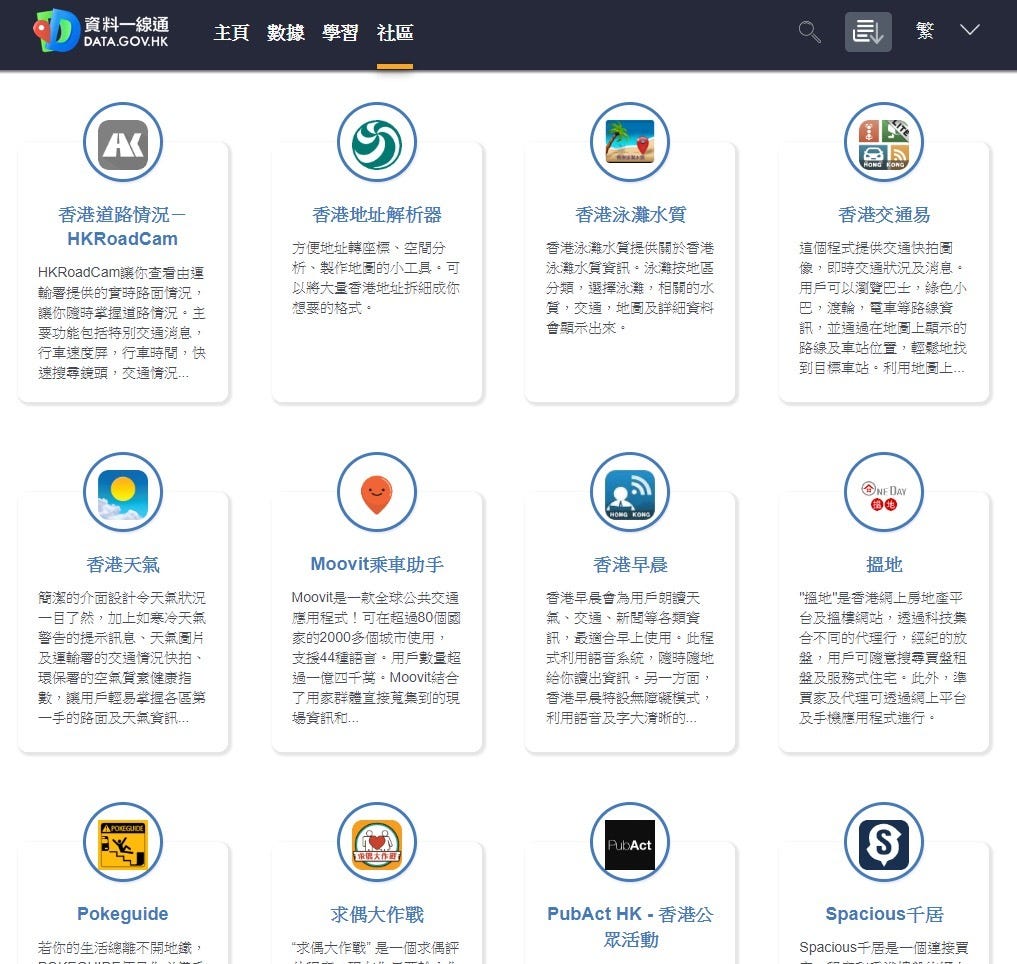1017x964 pixels.
Task: Click the download list icon button
Action: coord(868,32)
